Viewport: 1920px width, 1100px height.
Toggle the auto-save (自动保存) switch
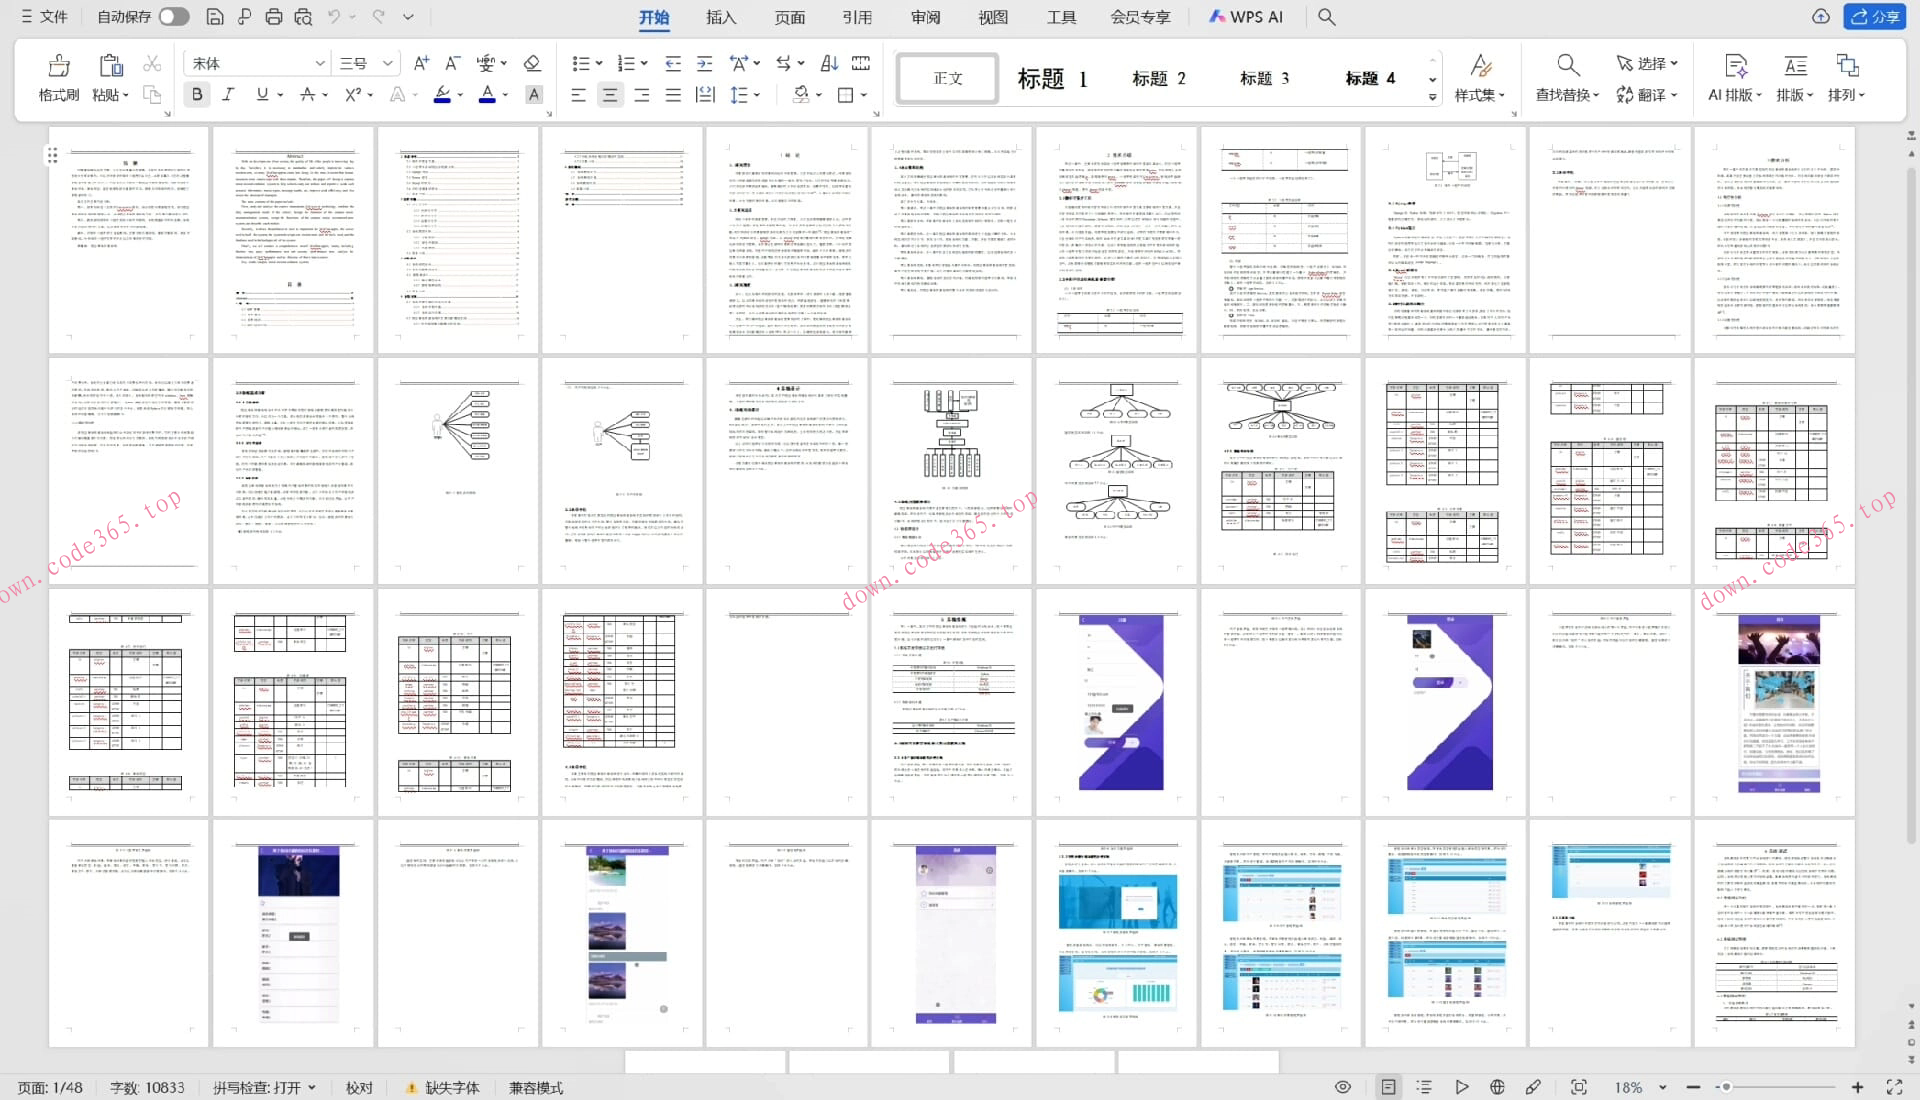[173, 16]
